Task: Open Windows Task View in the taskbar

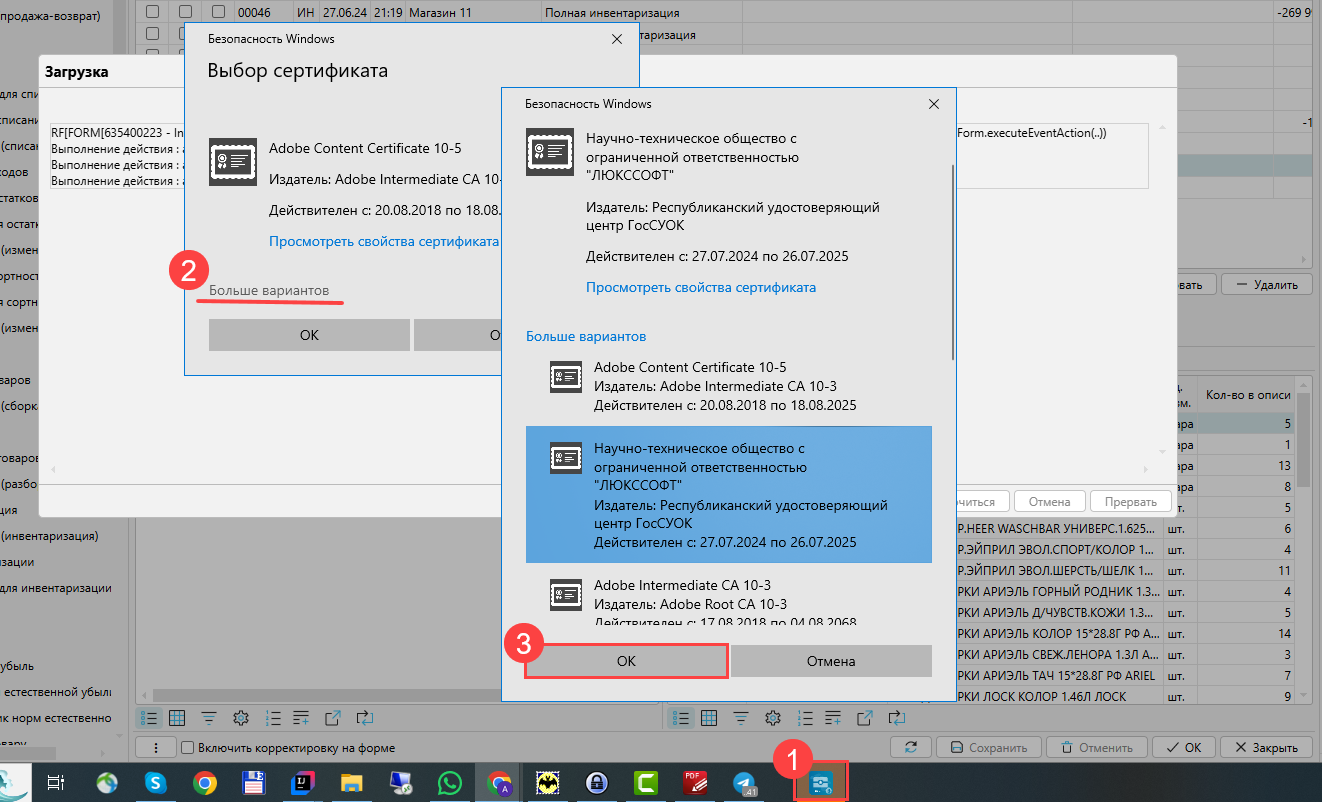Action: point(57,782)
